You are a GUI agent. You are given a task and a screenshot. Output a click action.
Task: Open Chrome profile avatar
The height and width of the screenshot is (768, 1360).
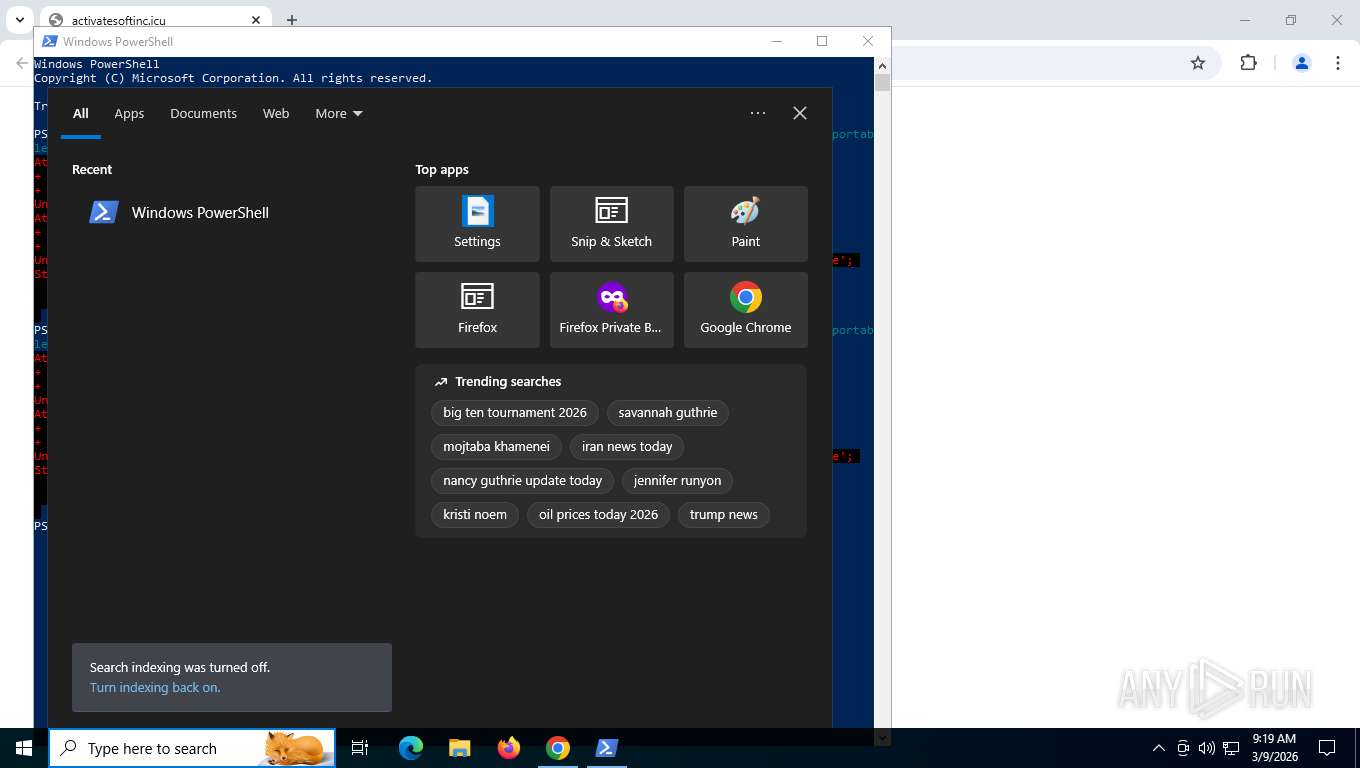1302,63
